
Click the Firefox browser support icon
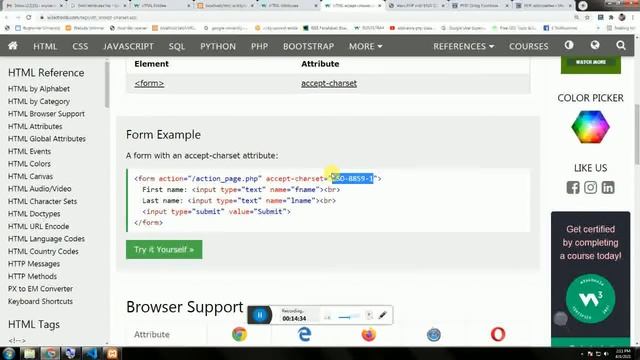[369, 334]
